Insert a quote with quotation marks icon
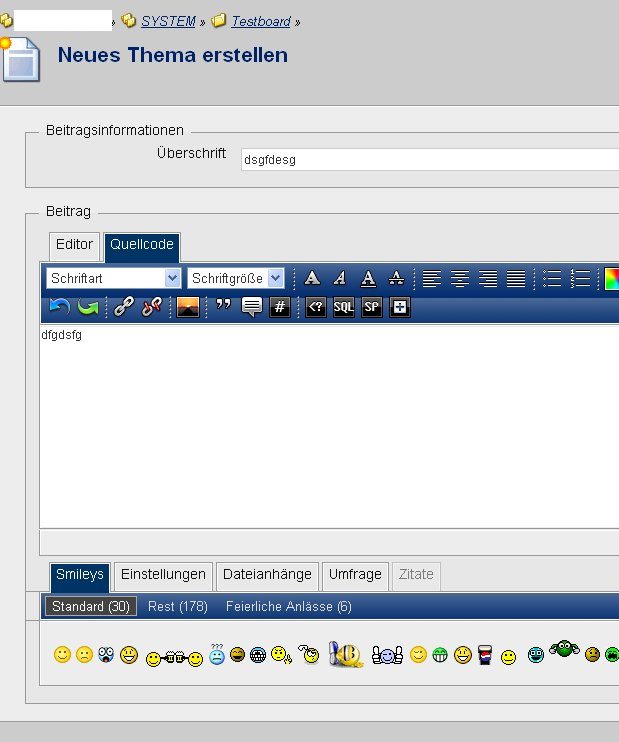The width and height of the screenshot is (619, 742). [223, 305]
